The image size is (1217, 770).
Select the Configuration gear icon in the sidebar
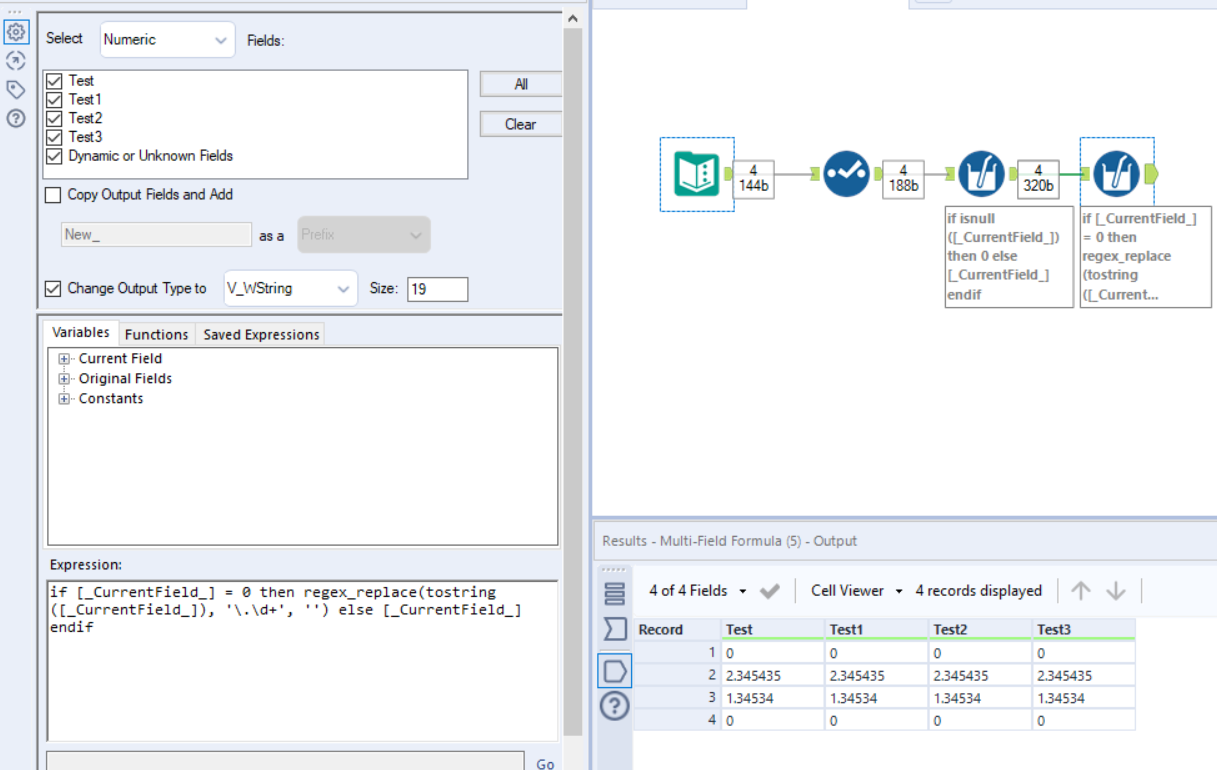click(16, 33)
